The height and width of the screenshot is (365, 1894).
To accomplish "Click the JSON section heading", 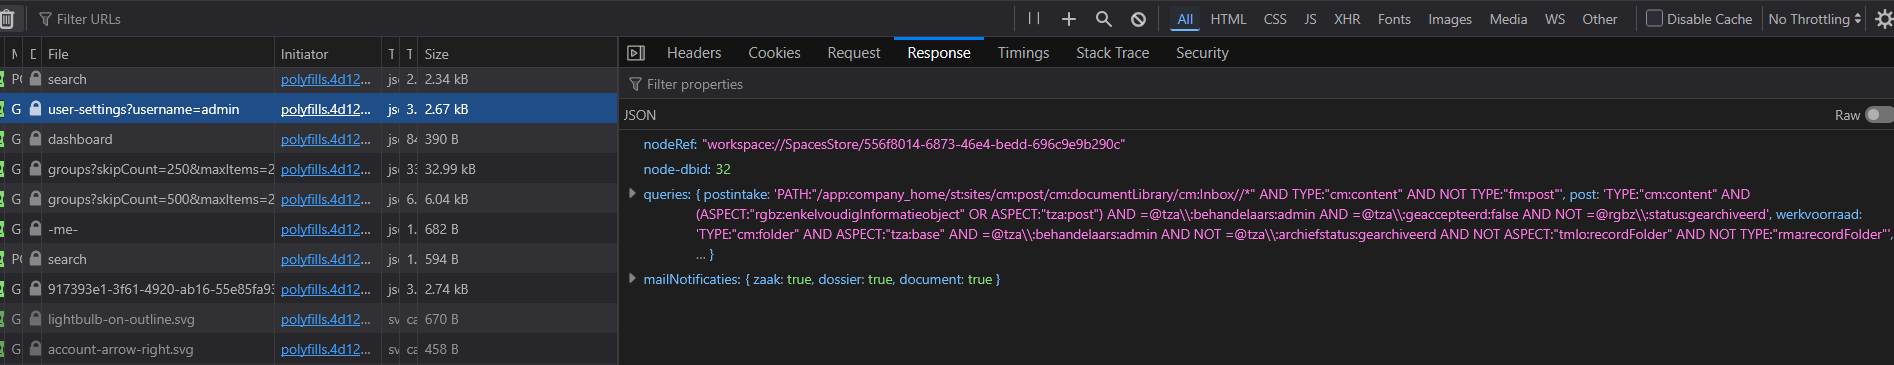I will click(640, 115).
